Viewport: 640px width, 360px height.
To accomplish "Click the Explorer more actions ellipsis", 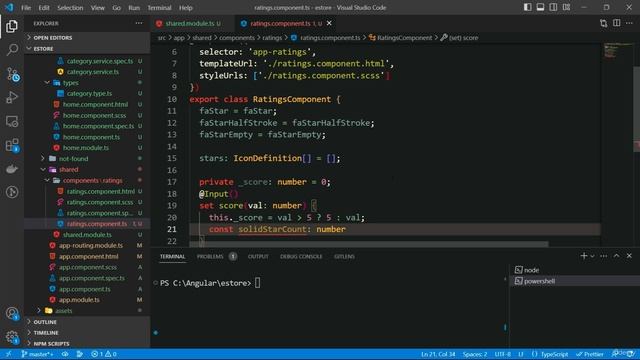I will [x=139, y=23].
